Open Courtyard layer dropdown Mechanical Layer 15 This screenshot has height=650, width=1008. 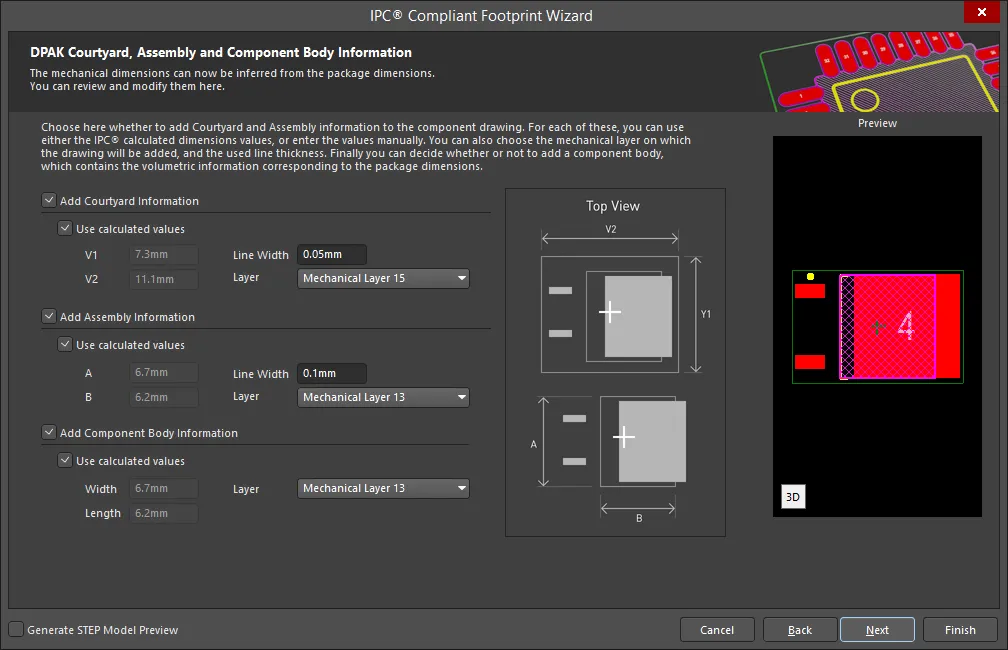coord(383,278)
